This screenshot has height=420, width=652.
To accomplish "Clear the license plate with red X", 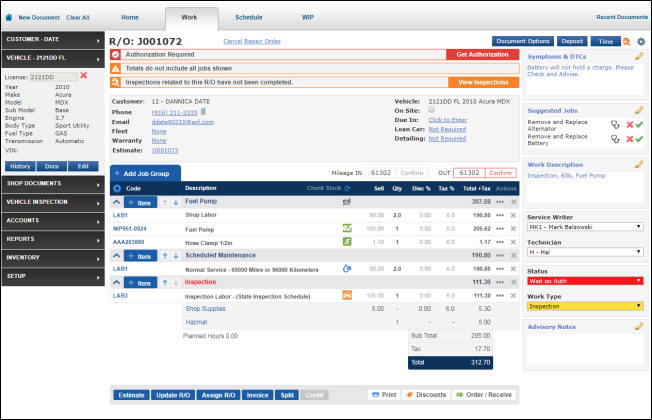I will 84,75.
